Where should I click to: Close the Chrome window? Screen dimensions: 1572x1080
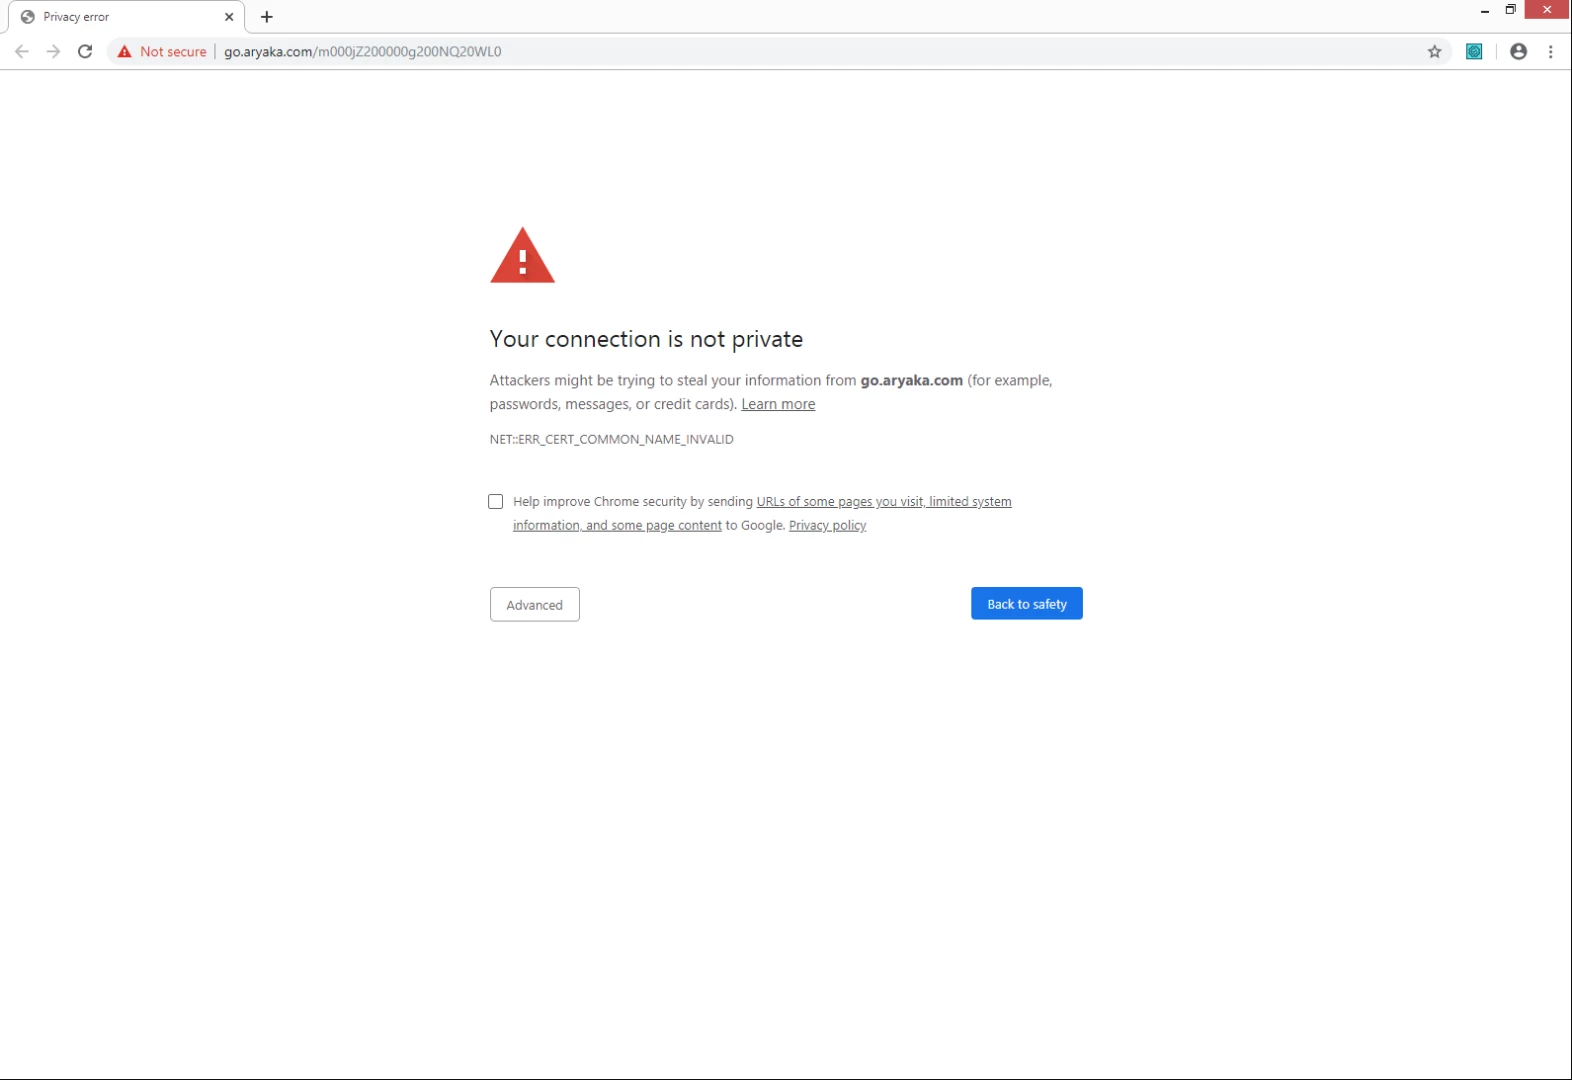[1547, 9]
